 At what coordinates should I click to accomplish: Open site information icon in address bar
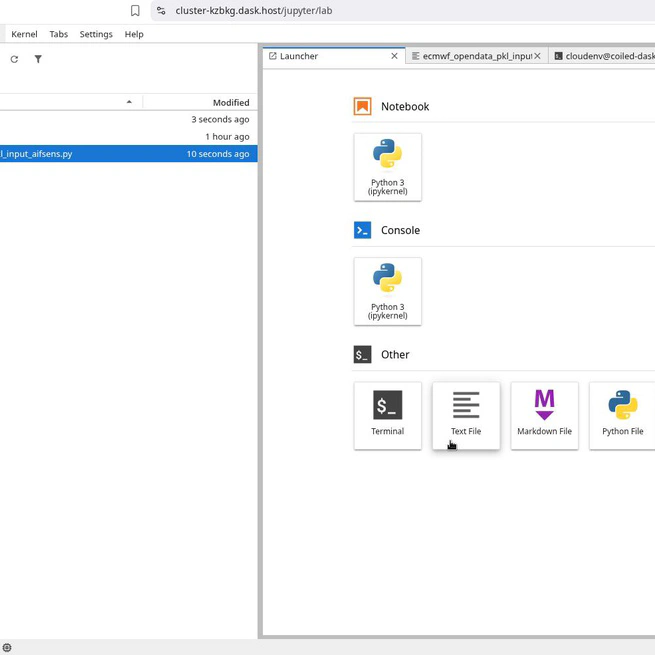click(161, 11)
